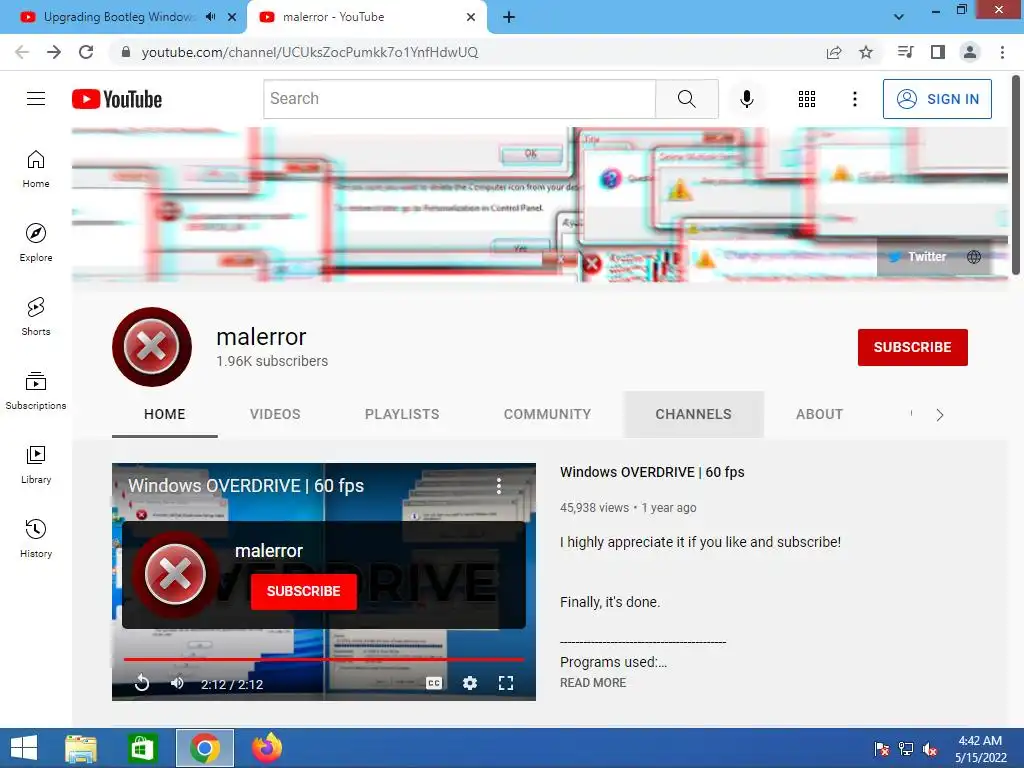
Task: Toggle Chrome side panel
Action: click(x=938, y=52)
